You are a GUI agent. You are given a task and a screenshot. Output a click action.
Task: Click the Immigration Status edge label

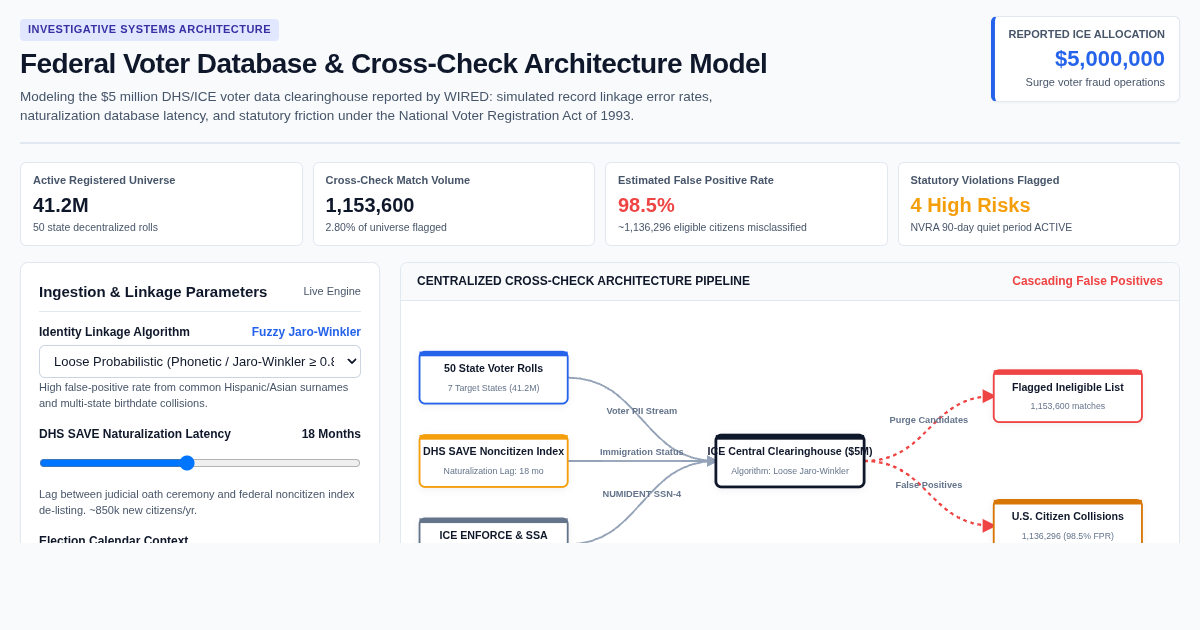click(x=642, y=452)
